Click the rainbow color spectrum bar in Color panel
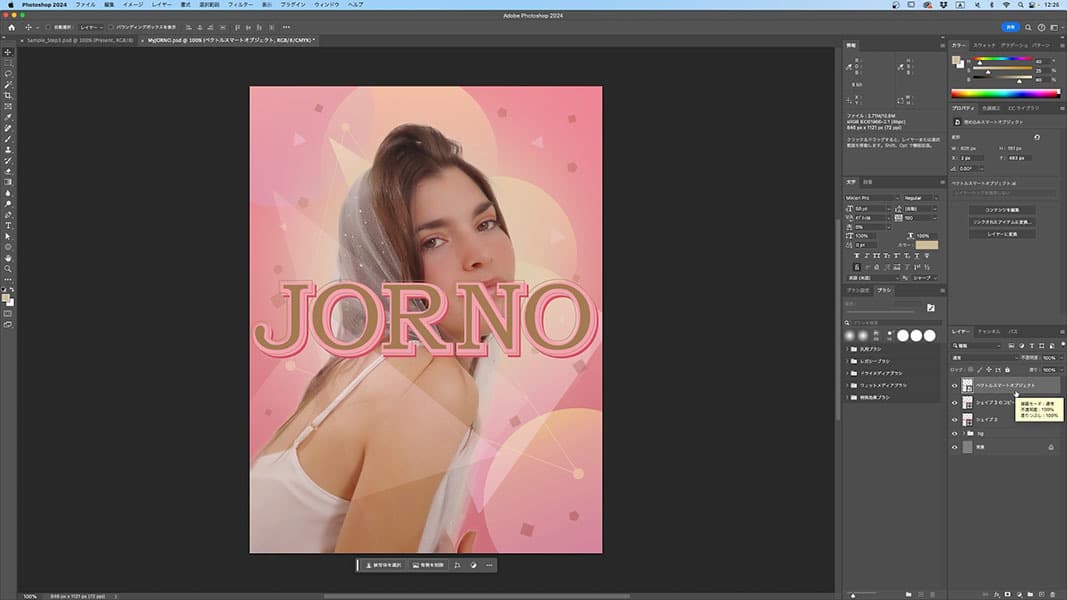1067x600 pixels. click(1007, 93)
